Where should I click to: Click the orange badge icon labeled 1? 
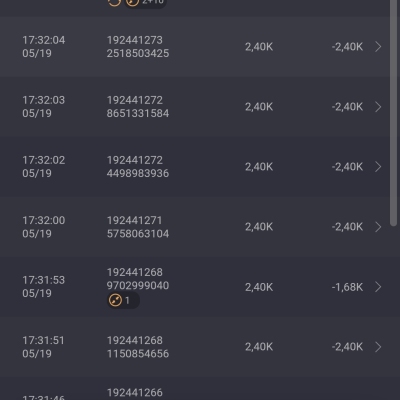point(123,300)
